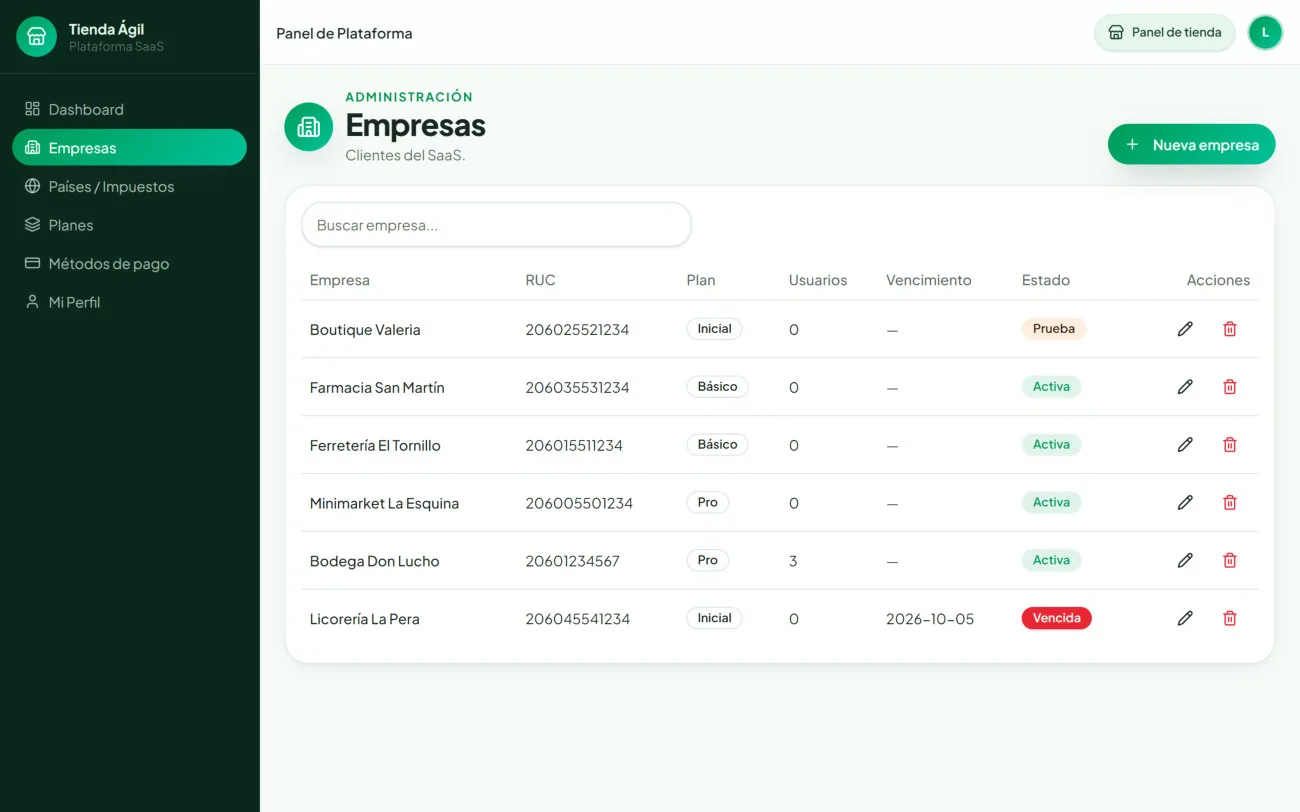Open the editor for Ferretería El Tornillo
Screen dimensions: 1300x812
[x=1185, y=445]
